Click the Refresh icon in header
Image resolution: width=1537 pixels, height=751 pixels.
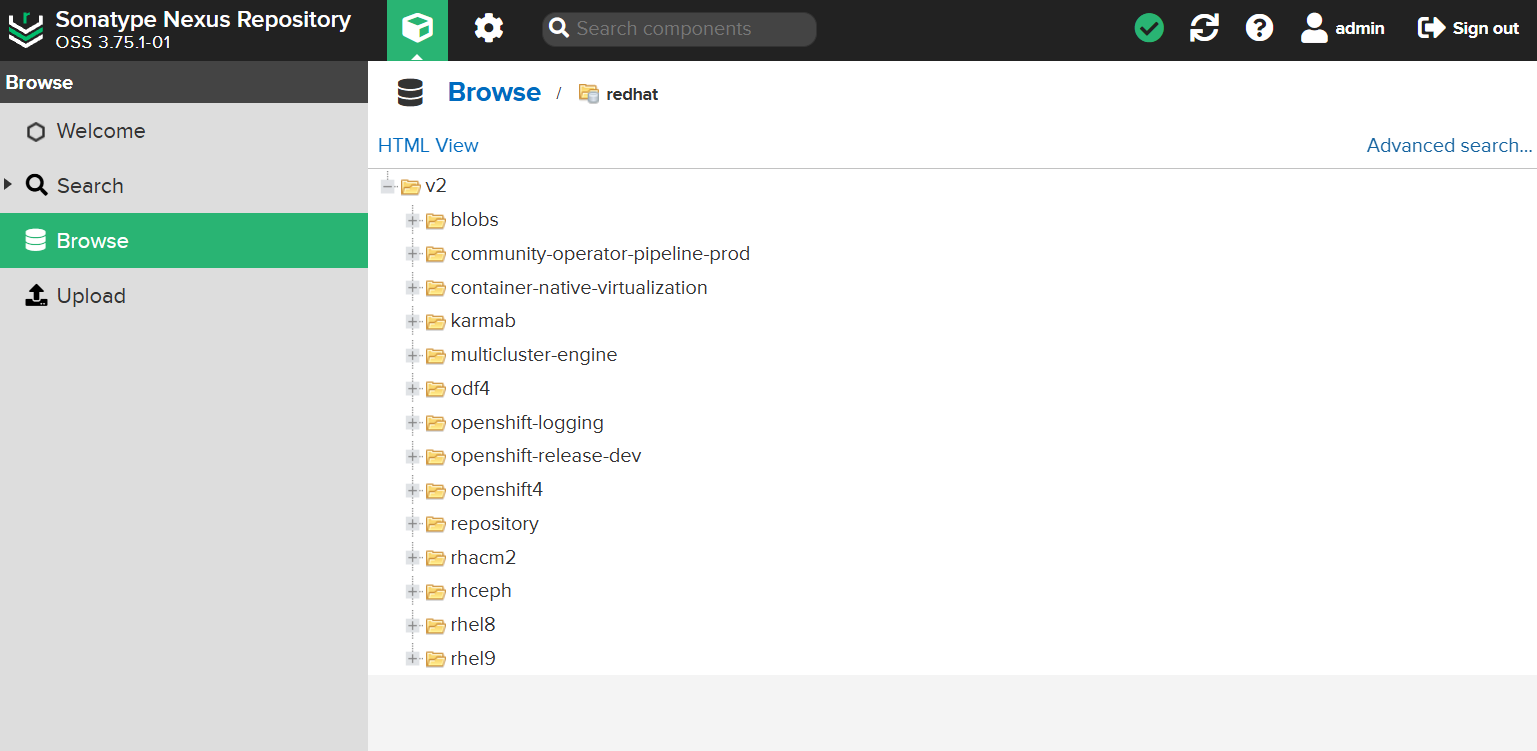click(x=1204, y=29)
